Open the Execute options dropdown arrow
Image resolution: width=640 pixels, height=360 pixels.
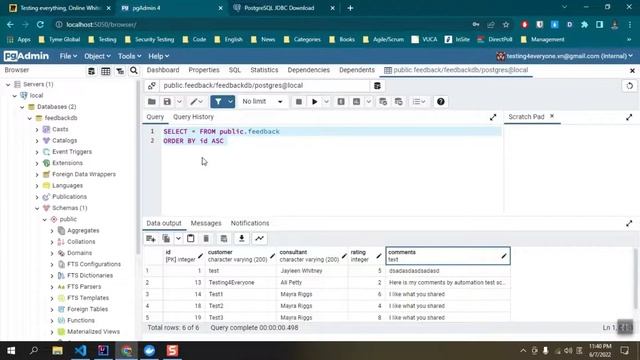coord(327,102)
